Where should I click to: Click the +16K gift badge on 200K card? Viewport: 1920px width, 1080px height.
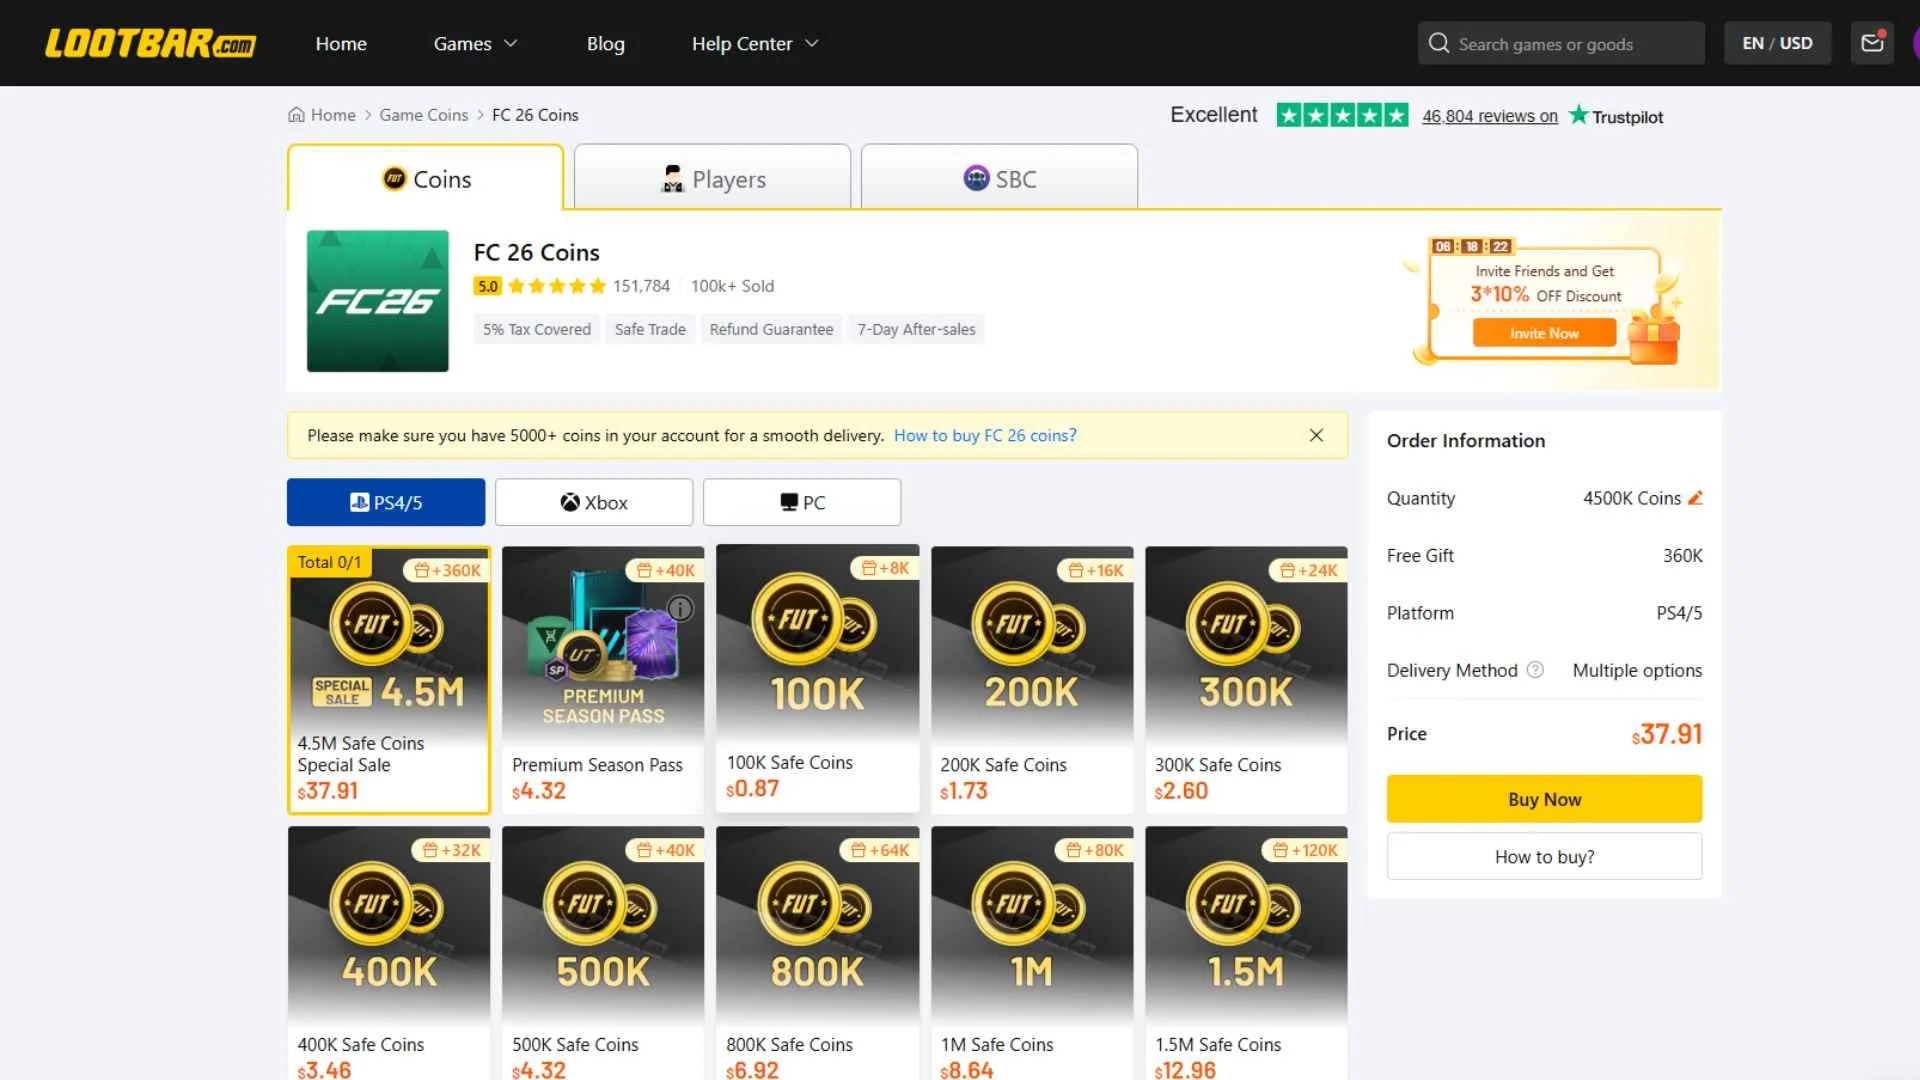[1096, 570]
